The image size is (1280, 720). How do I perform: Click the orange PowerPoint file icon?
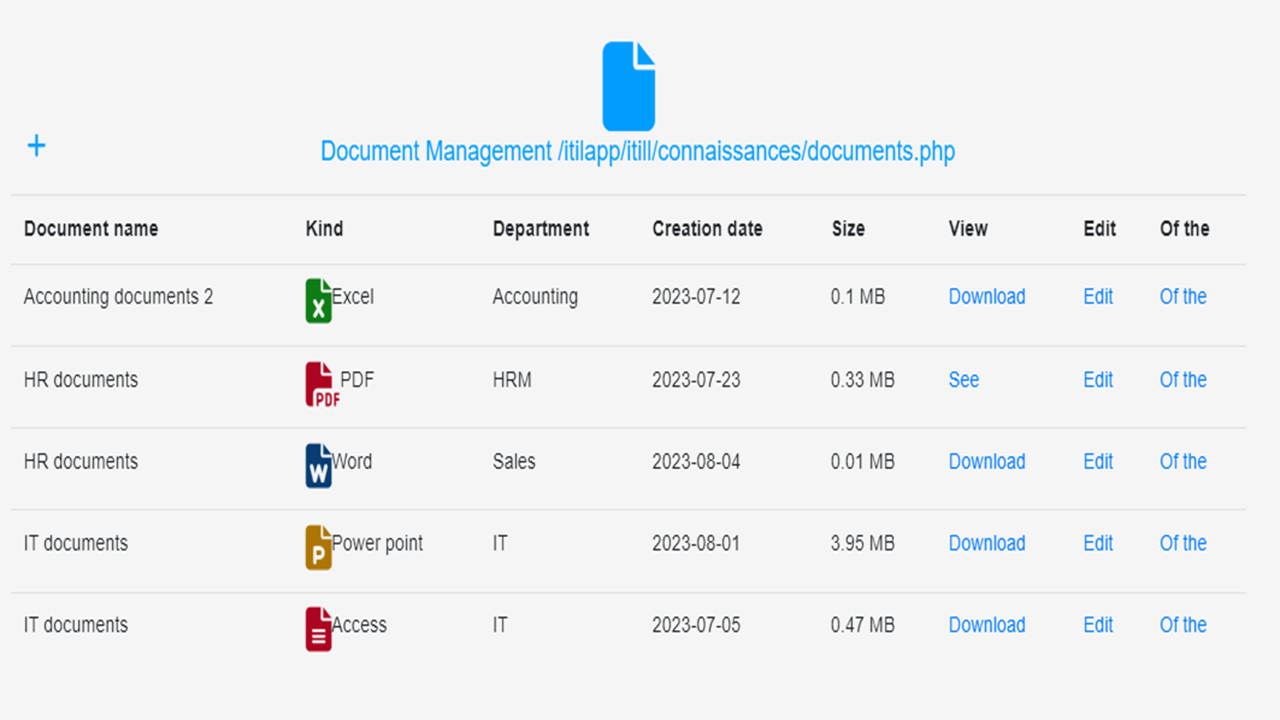tap(318, 548)
